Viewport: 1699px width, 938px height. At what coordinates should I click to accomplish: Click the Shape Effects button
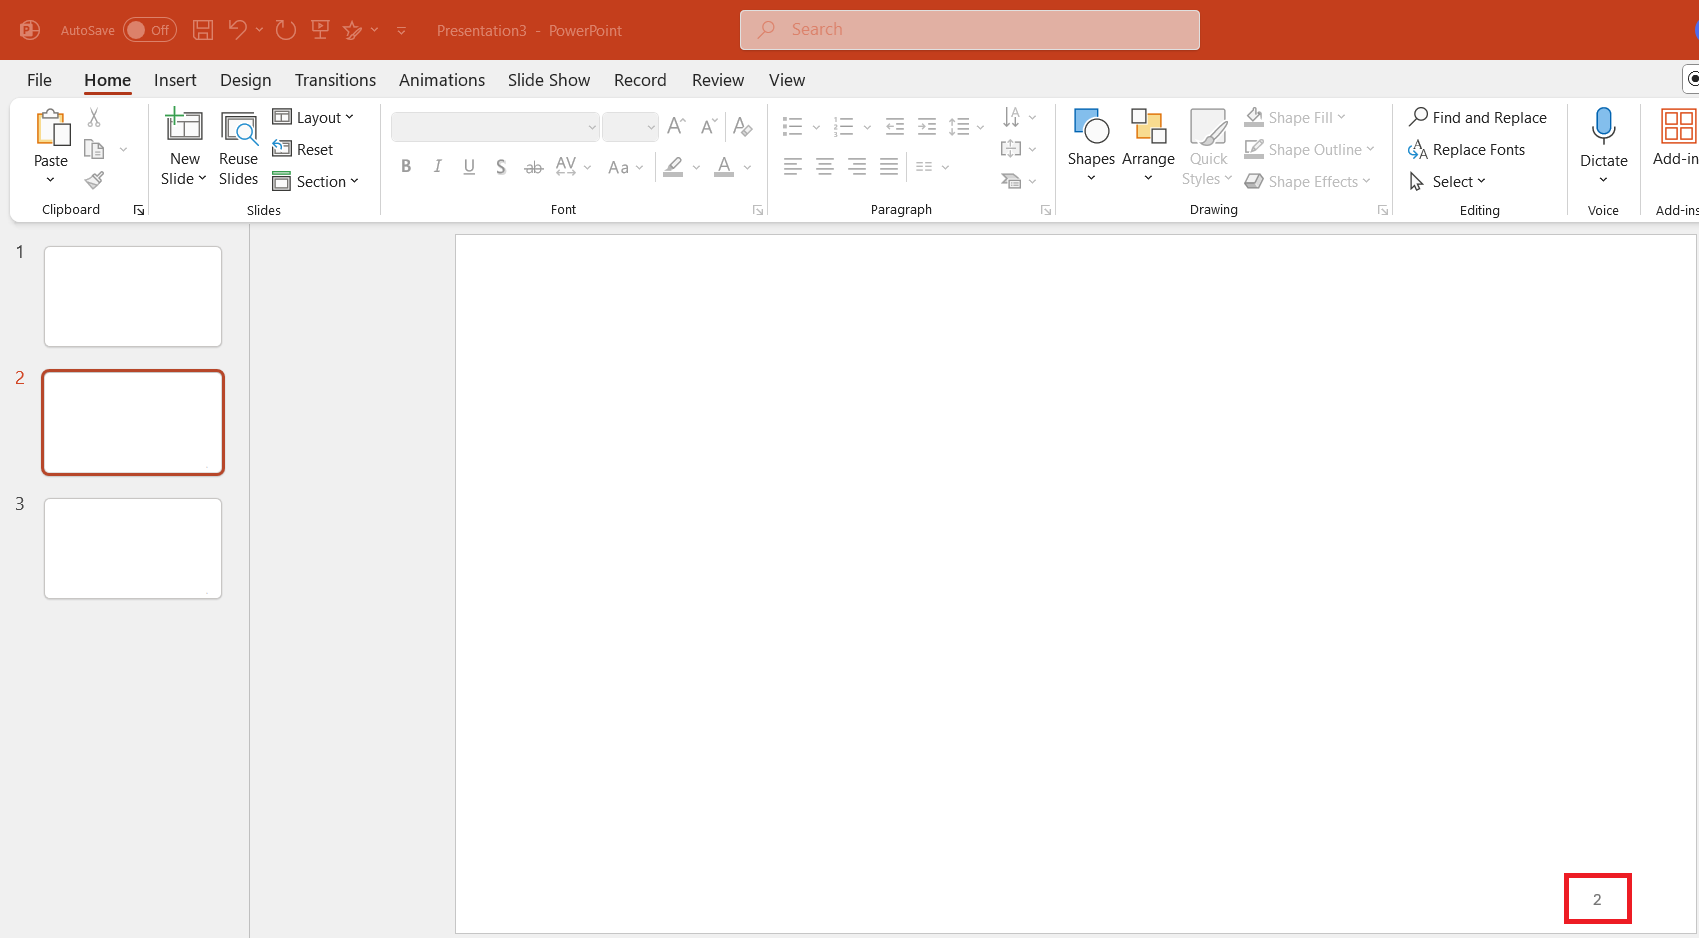pos(1308,181)
